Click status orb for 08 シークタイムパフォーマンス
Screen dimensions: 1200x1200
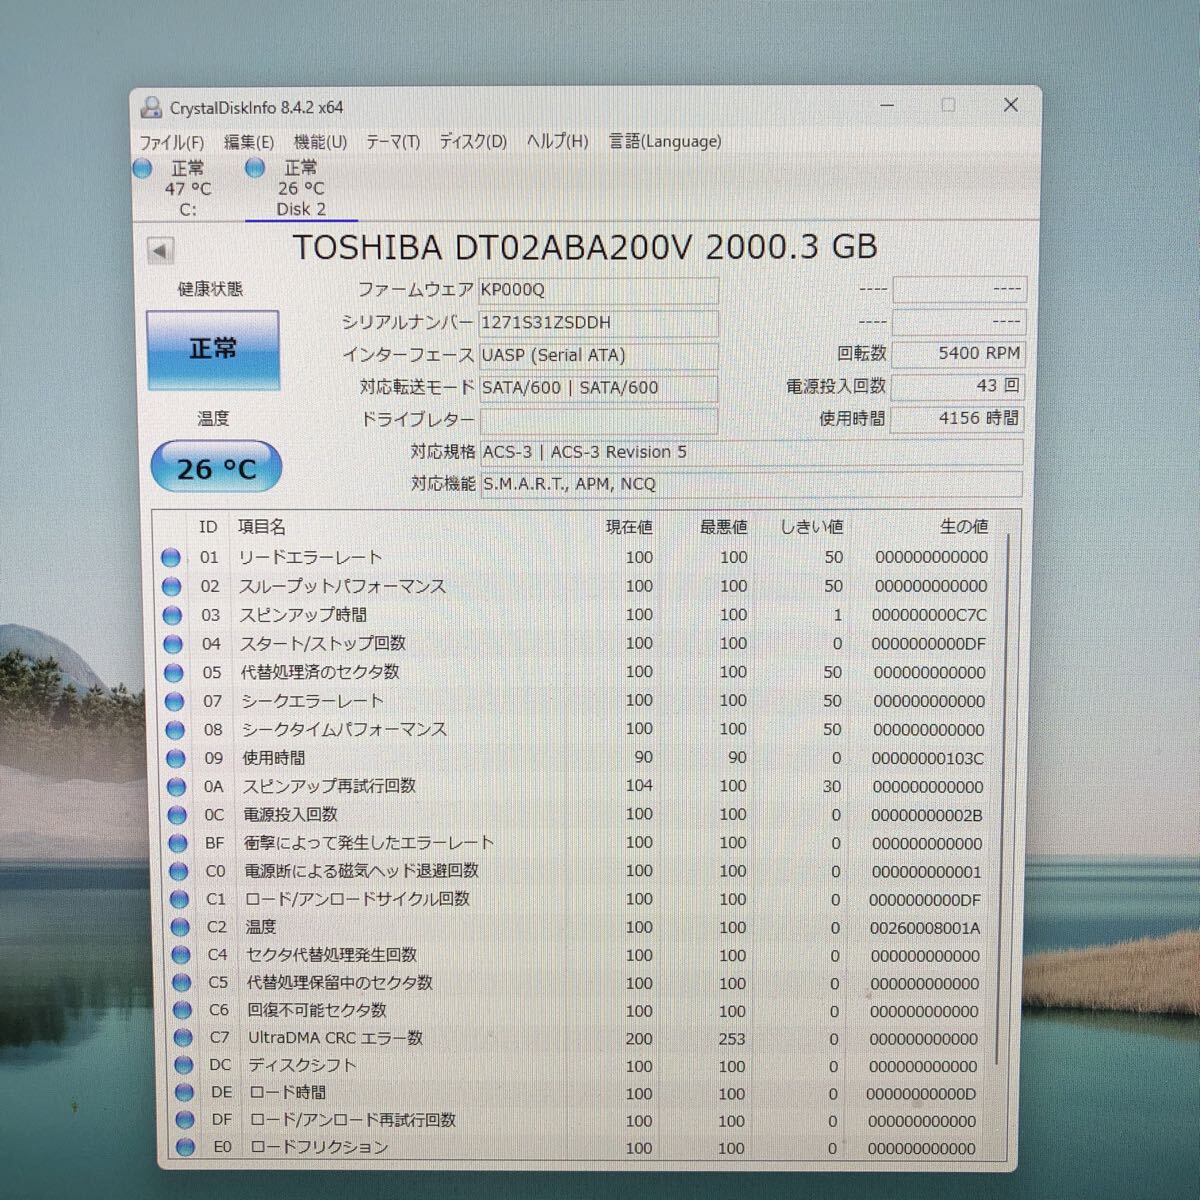click(175, 730)
